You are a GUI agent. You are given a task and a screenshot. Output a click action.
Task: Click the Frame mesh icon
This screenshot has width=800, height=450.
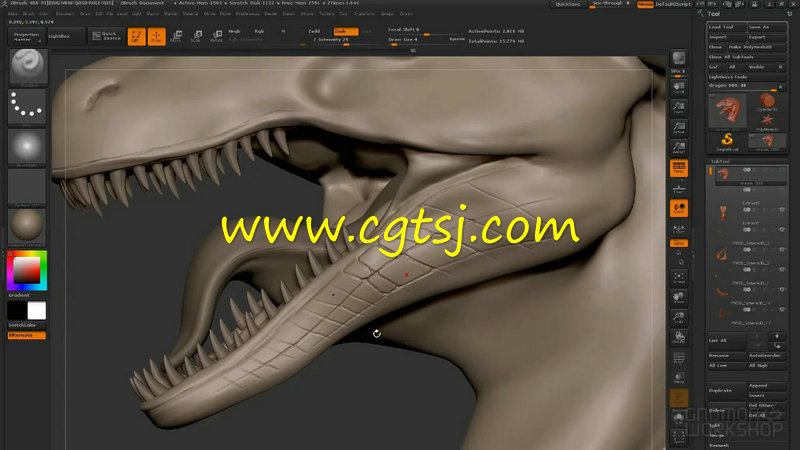tap(679, 278)
